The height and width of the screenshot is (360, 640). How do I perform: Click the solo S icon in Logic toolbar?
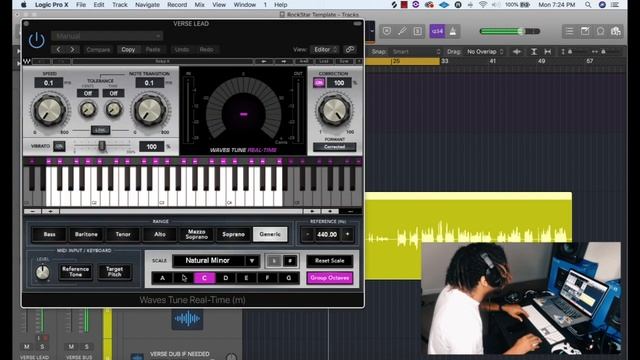tap(418, 31)
